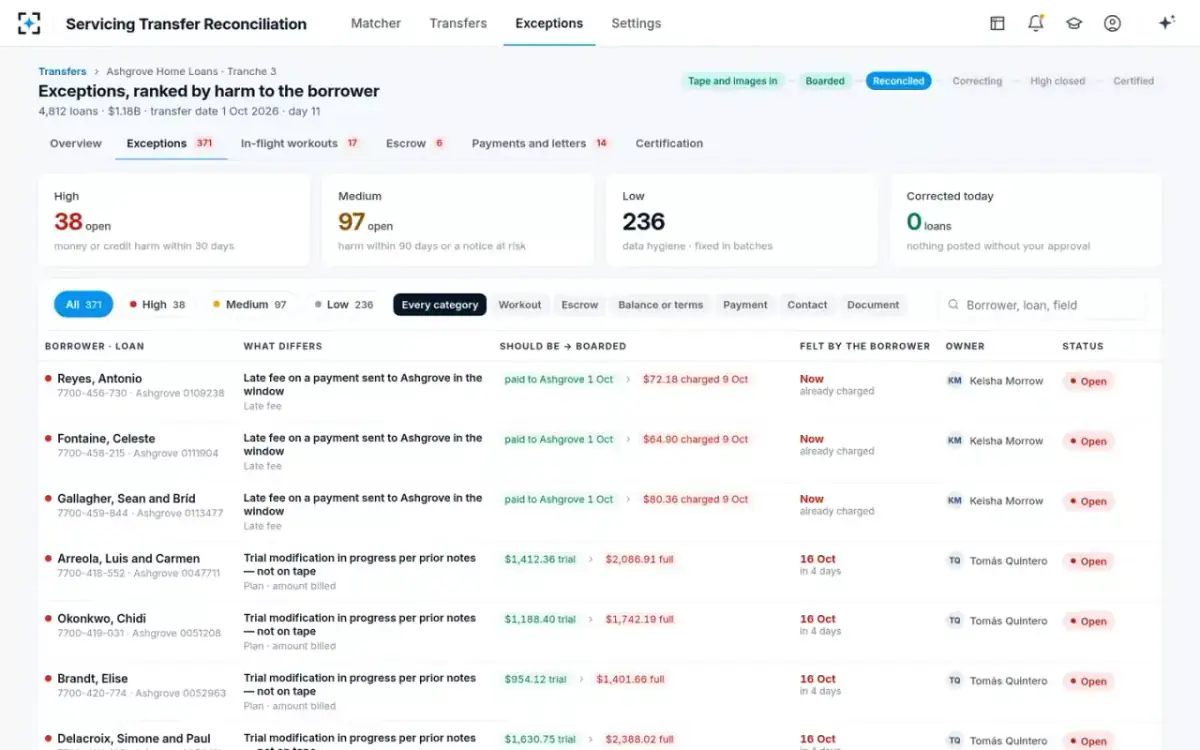Open the Settings top navigation tab

(636, 23)
